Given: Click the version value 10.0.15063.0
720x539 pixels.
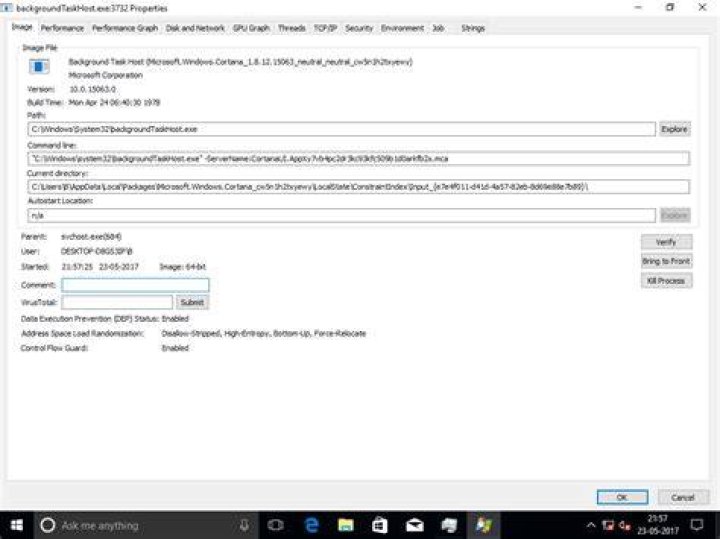Looking at the screenshot, I should [x=92, y=89].
